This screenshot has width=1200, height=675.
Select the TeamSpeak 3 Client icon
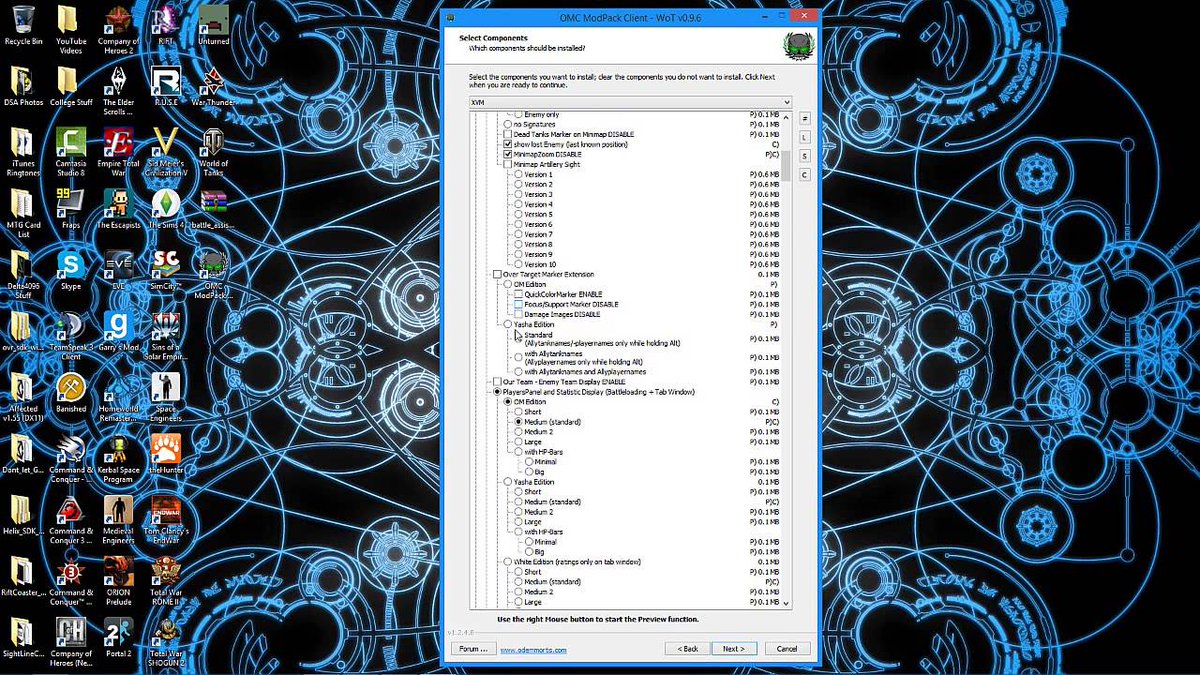(x=71, y=336)
